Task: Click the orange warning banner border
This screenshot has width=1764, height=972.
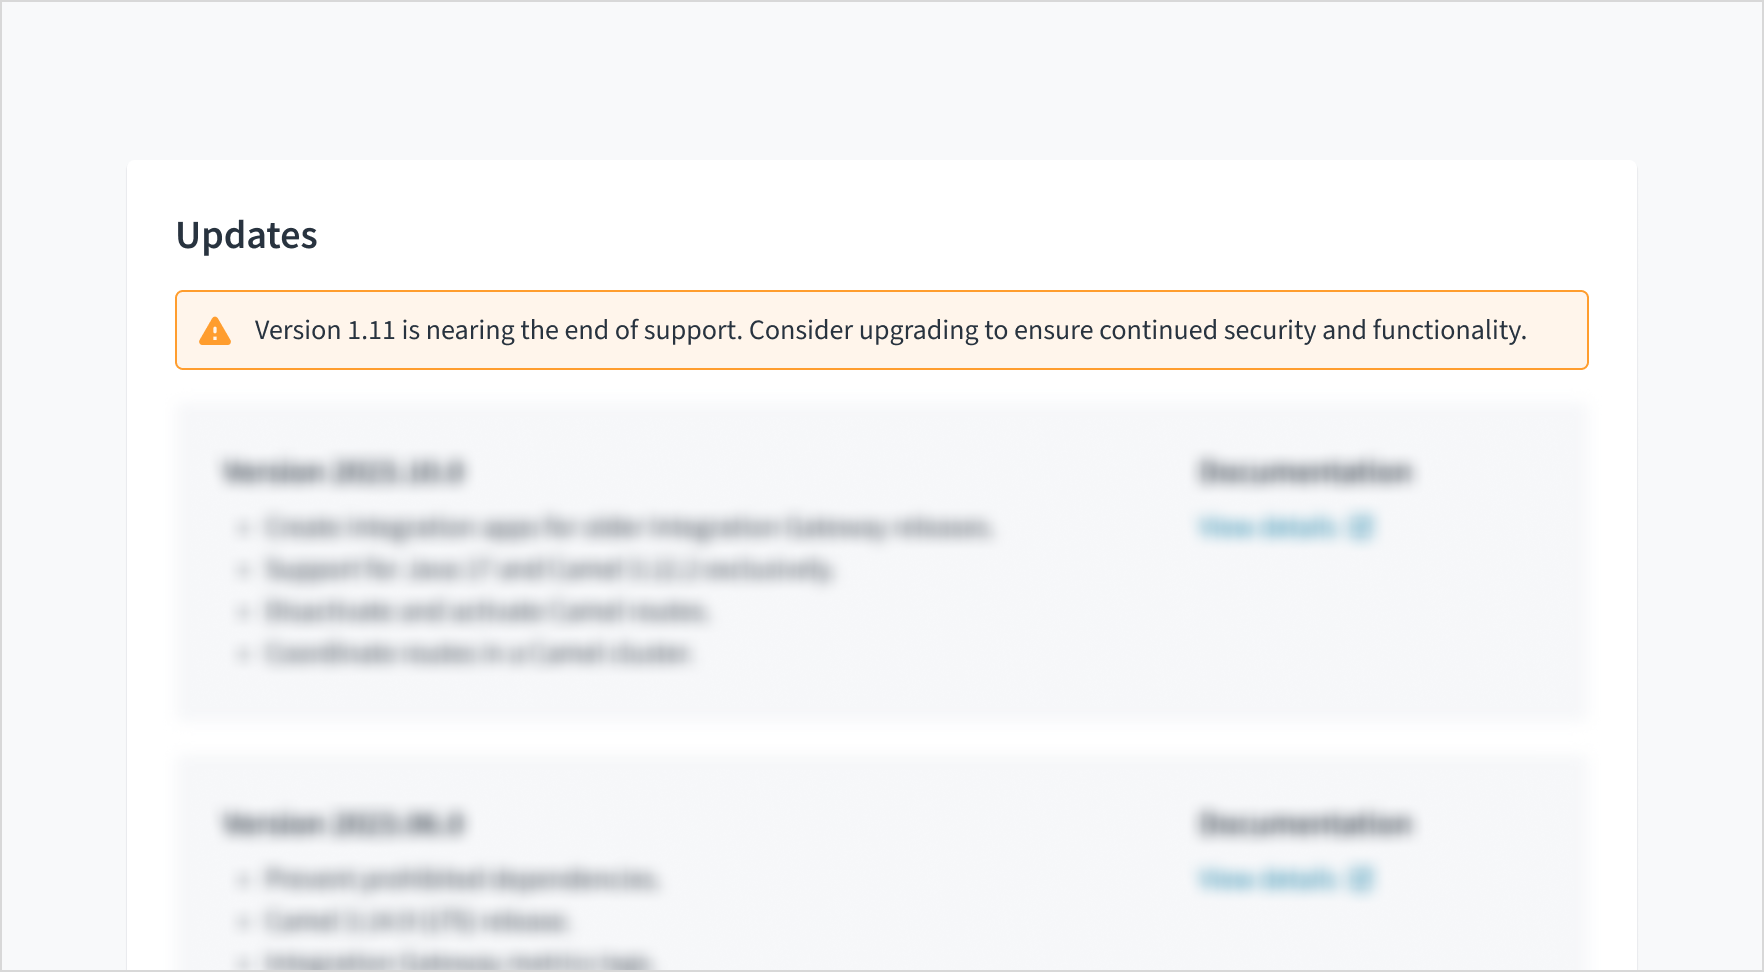Action: [x=882, y=292]
